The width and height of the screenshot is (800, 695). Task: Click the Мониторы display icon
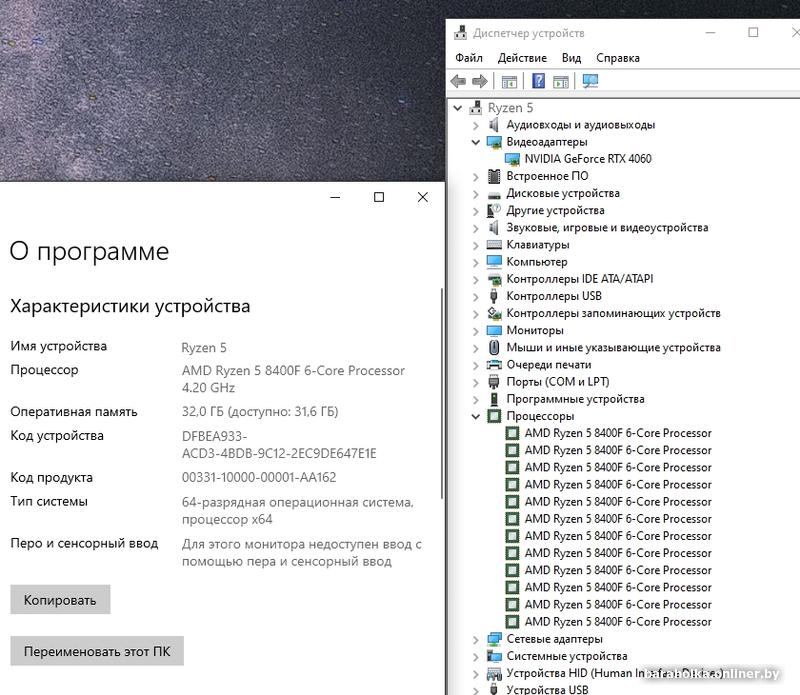494,331
